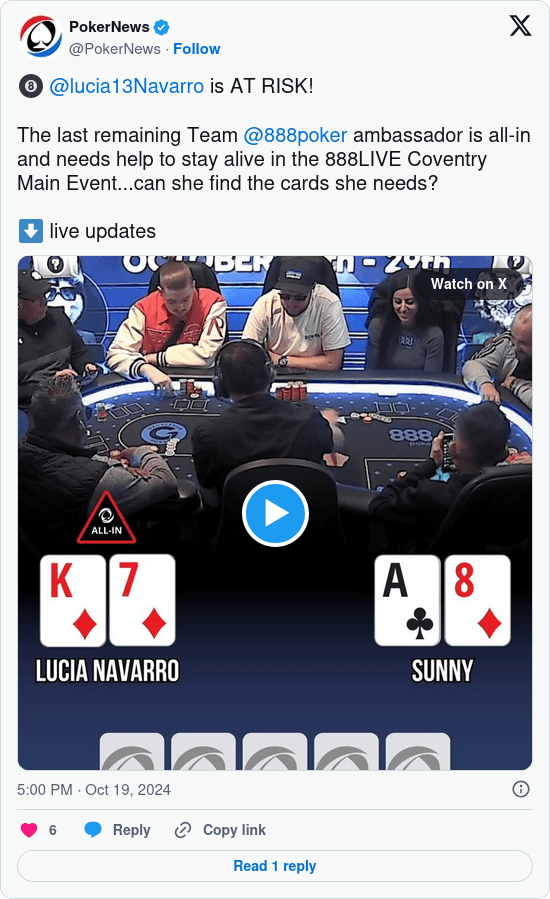This screenshot has width=550, height=899.
Task: Open the @888poker mention
Action: pyautogui.click(x=295, y=135)
